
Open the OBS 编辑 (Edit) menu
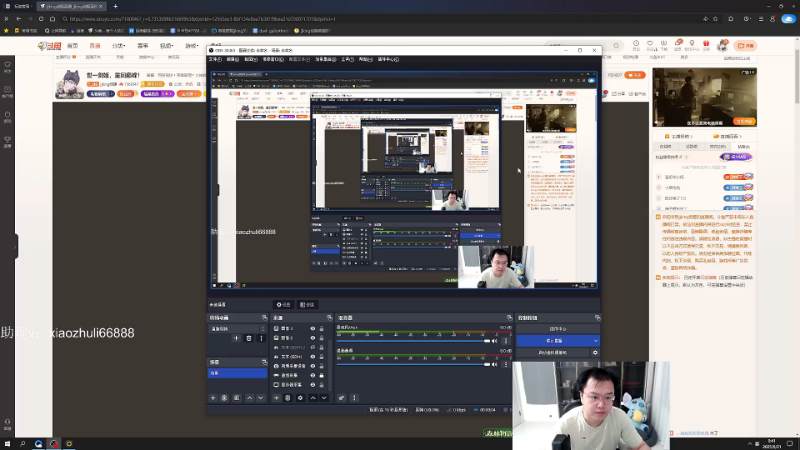tap(233, 59)
